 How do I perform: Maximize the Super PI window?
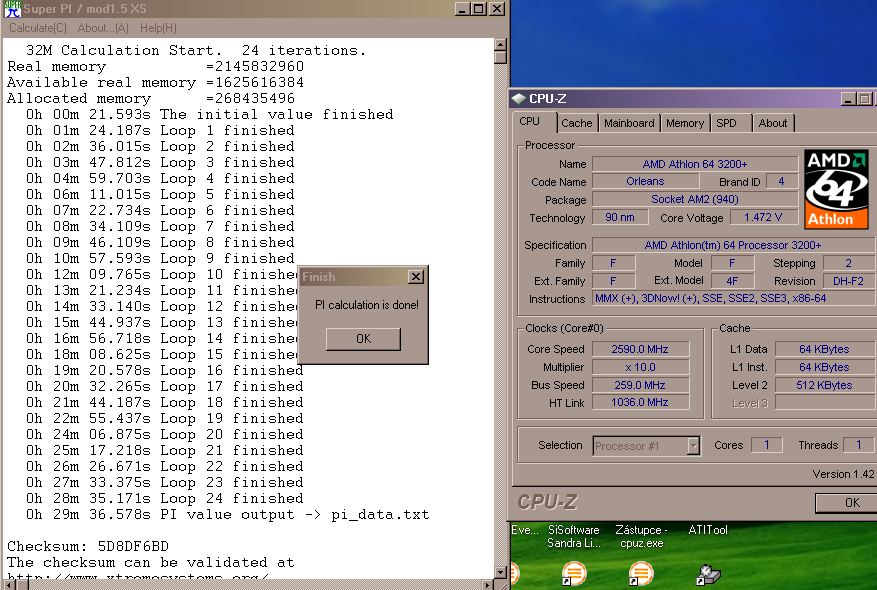(479, 9)
